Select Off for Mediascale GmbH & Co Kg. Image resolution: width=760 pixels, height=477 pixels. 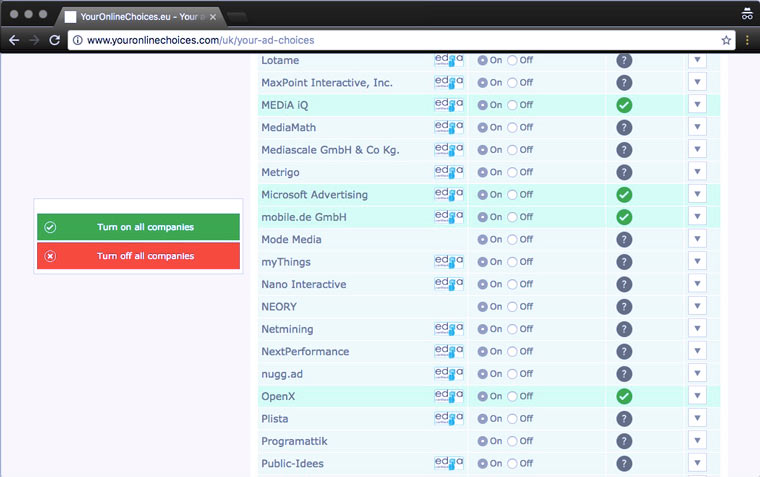click(x=512, y=150)
